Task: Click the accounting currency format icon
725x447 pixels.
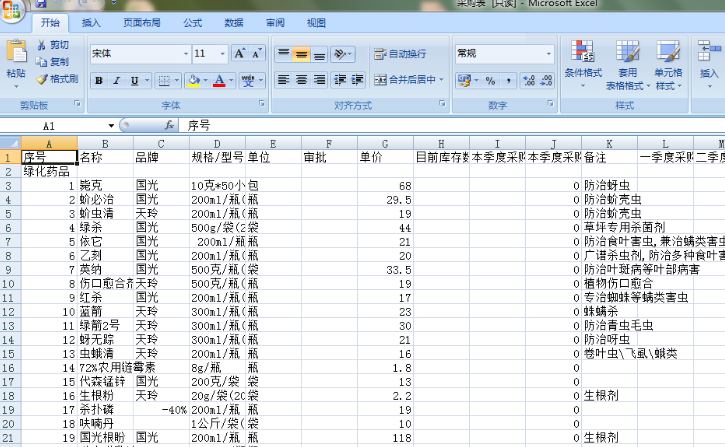Action: [x=464, y=80]
